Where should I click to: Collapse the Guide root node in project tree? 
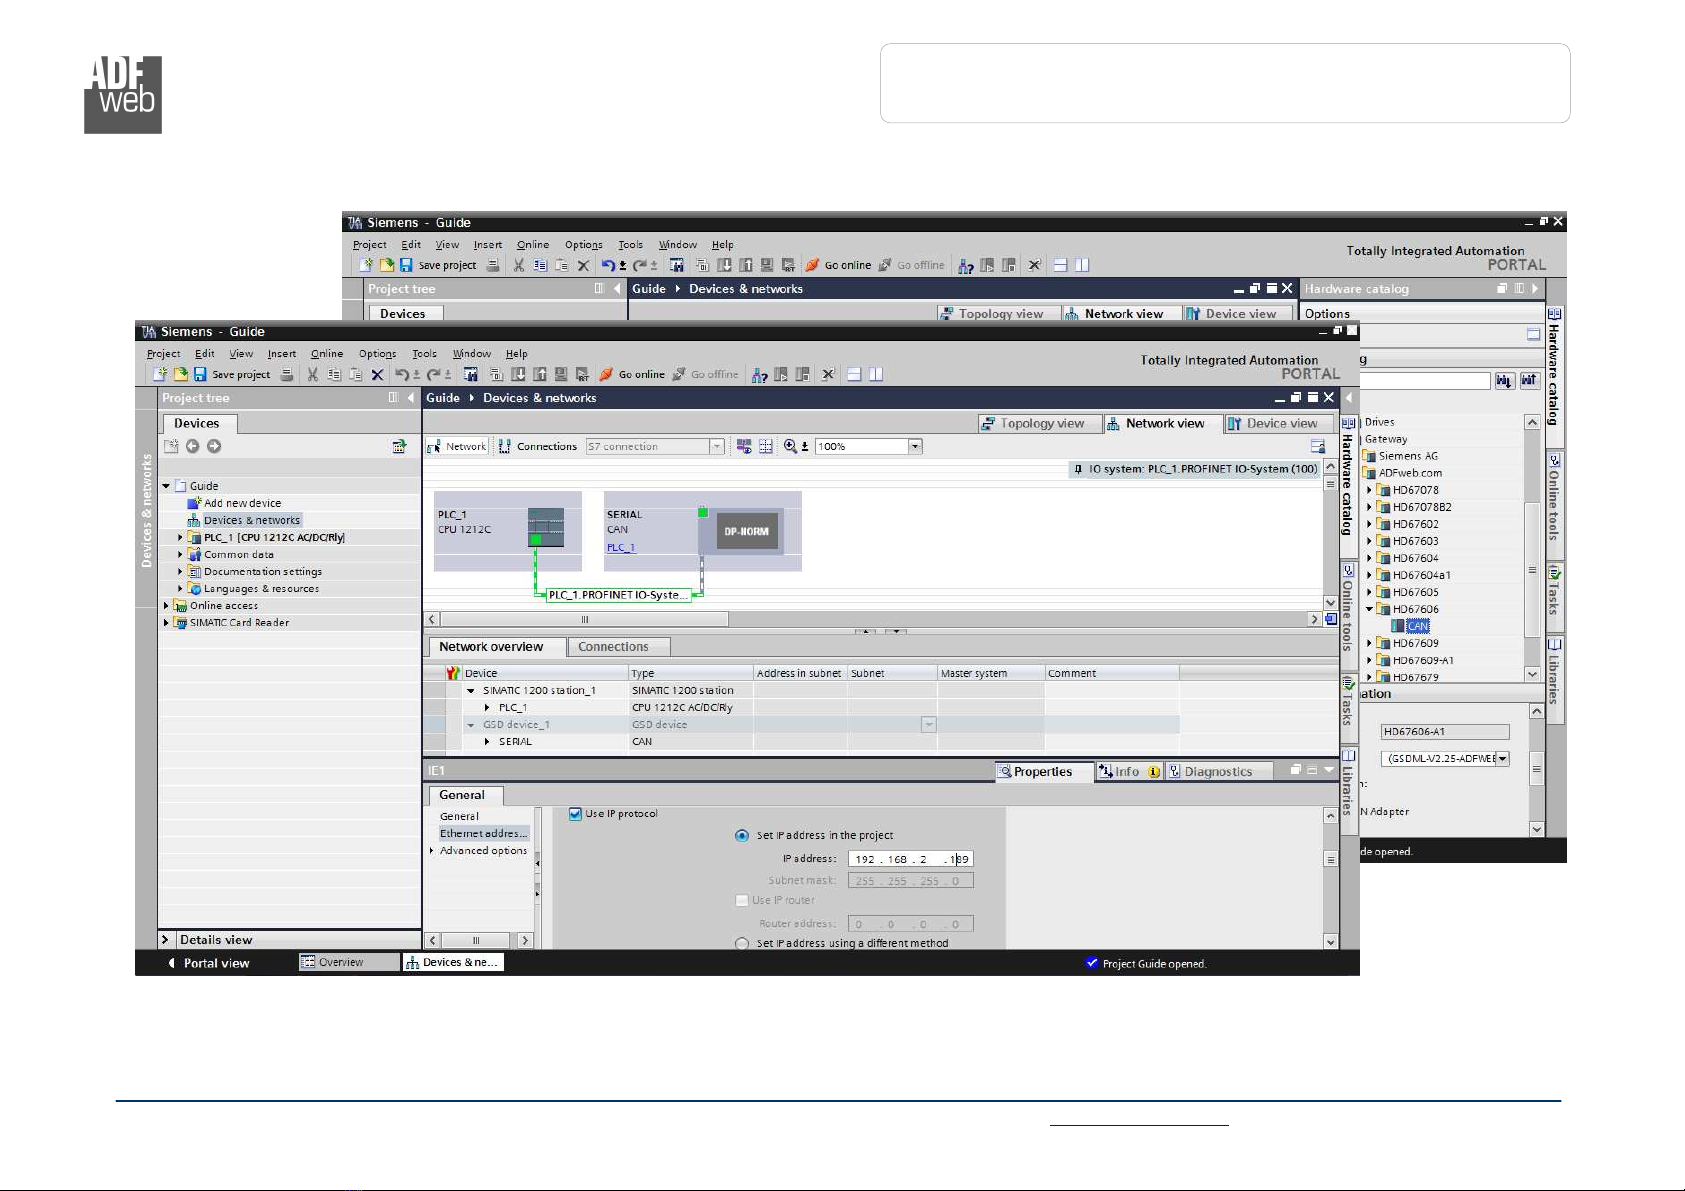coord(167,486)
